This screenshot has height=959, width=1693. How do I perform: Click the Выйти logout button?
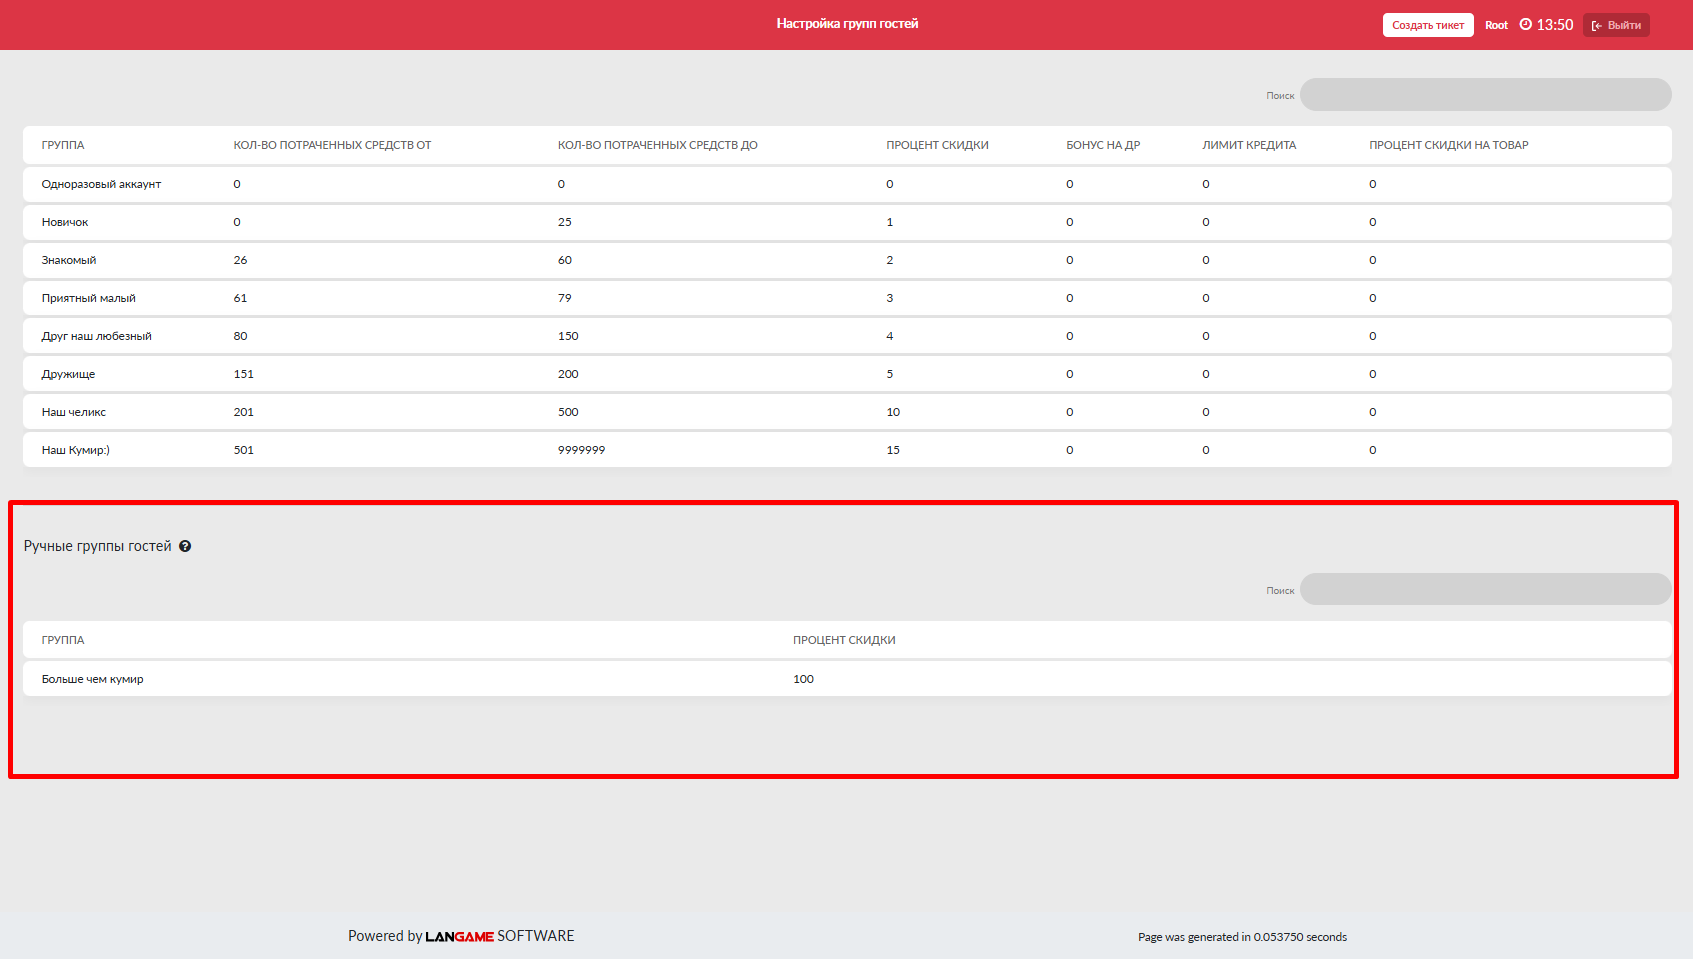(x=1616, y=25)
